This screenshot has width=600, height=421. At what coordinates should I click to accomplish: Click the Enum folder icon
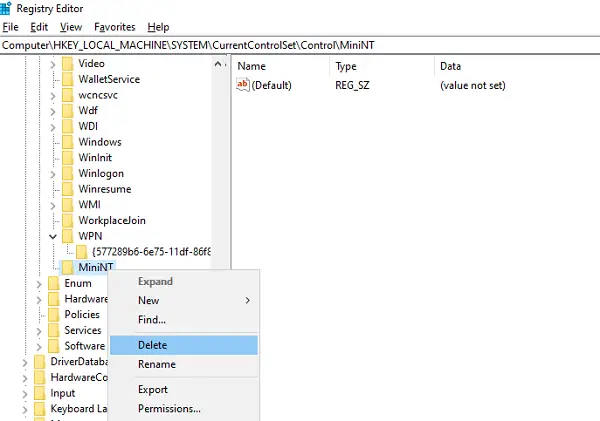pyautogui.click(x=54, y=283)
